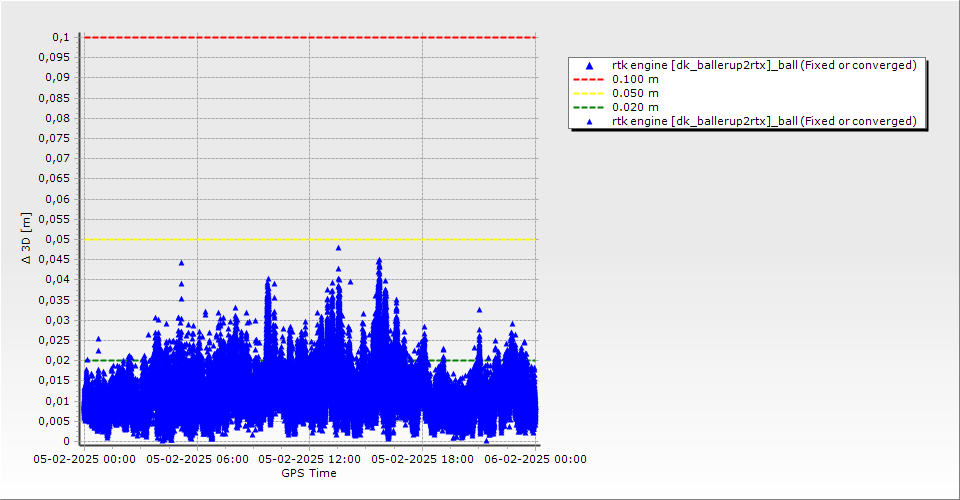
Task: Click the yellow dashed line legend symbol
Action: (588, 94)
